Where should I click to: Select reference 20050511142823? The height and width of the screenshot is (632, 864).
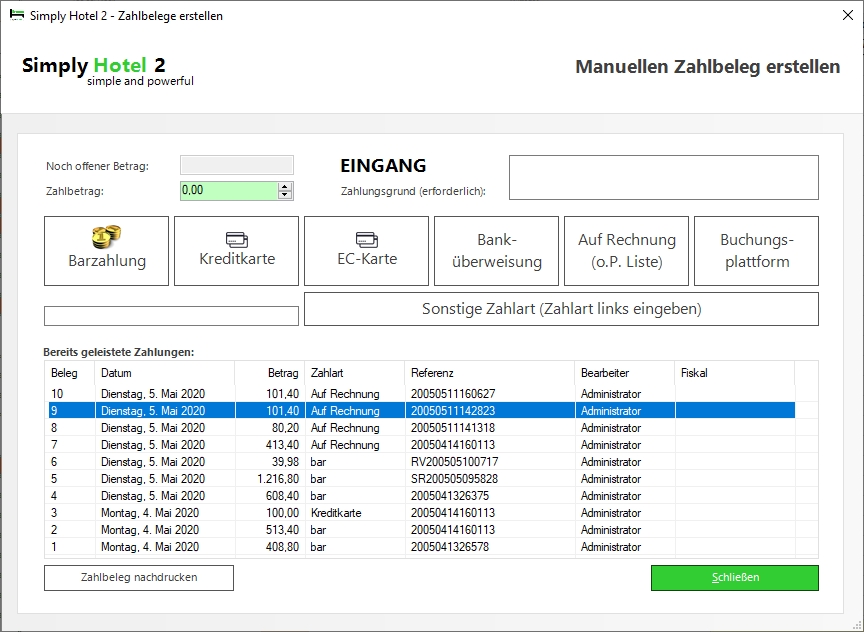[453, 411]
